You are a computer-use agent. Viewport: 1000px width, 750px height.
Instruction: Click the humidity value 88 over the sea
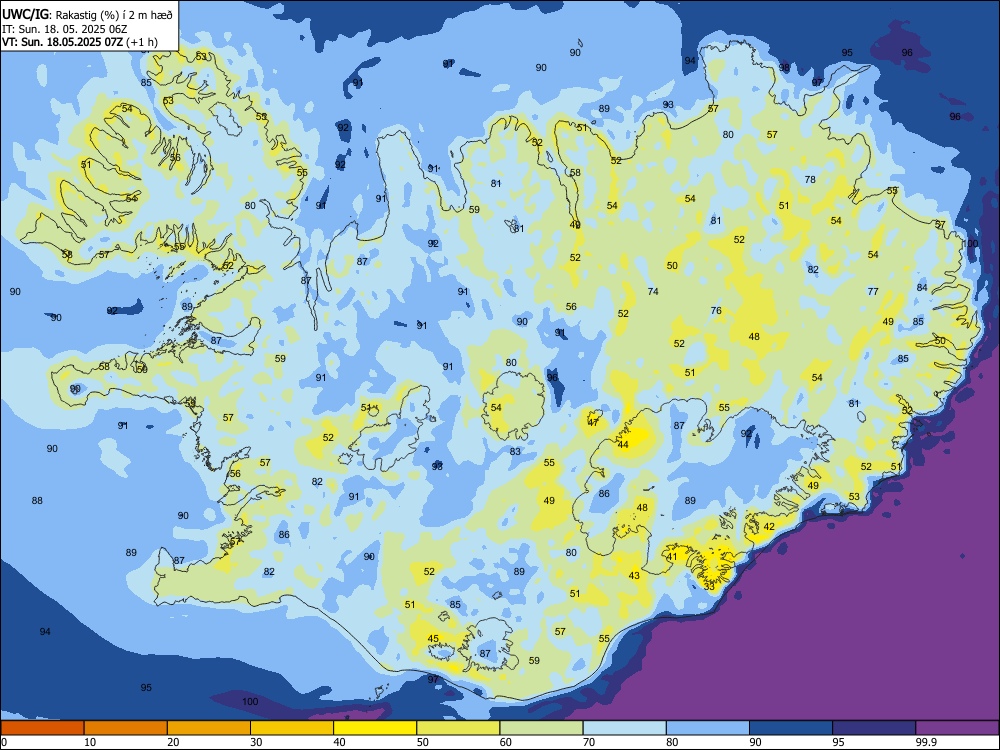point(37,501)
